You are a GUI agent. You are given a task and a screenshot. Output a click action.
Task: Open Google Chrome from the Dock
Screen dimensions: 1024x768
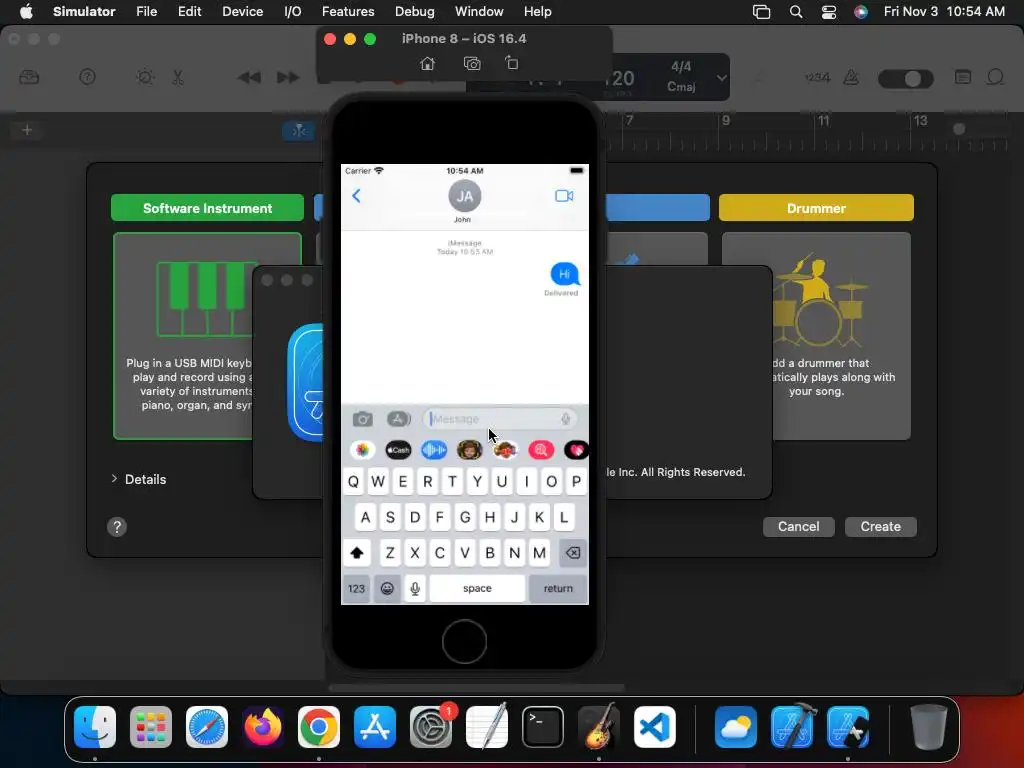pyautogui.click(x=319, y=727)
